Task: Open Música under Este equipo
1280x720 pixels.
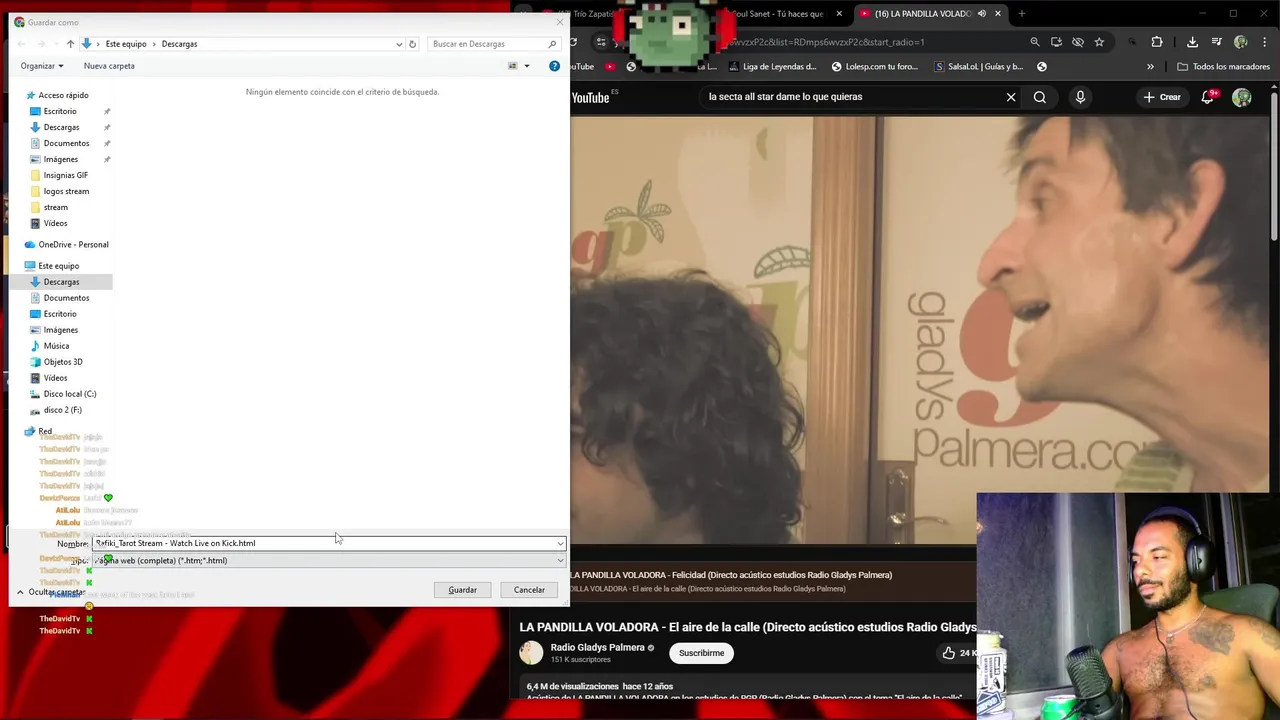Action: click(x=56, y=346)
